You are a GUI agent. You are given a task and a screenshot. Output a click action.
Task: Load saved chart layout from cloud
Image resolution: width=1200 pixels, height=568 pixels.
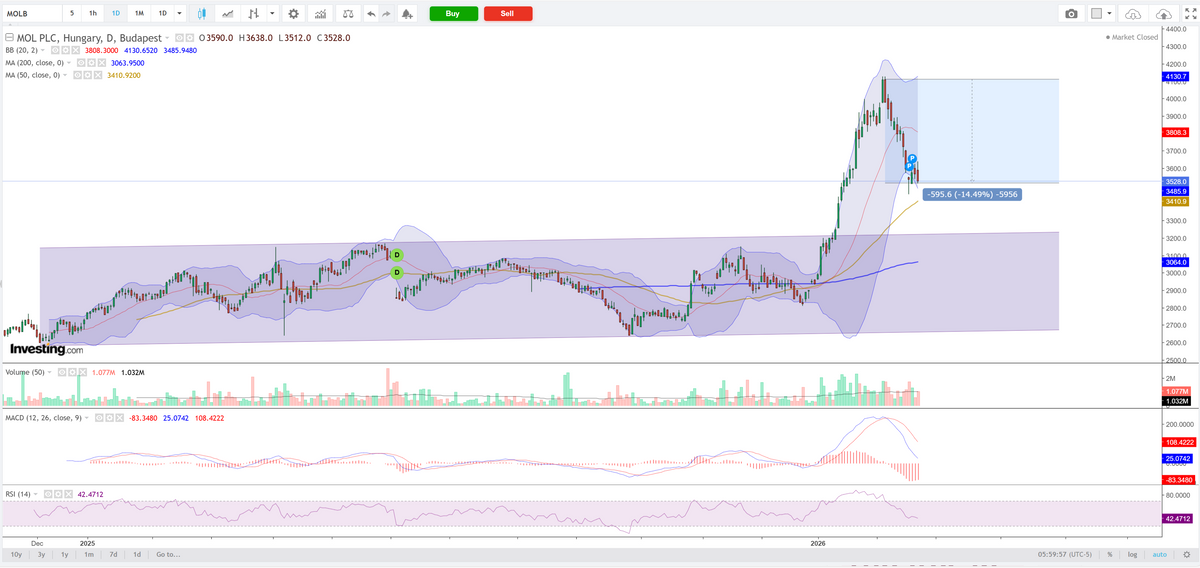tap(1133, 14)
